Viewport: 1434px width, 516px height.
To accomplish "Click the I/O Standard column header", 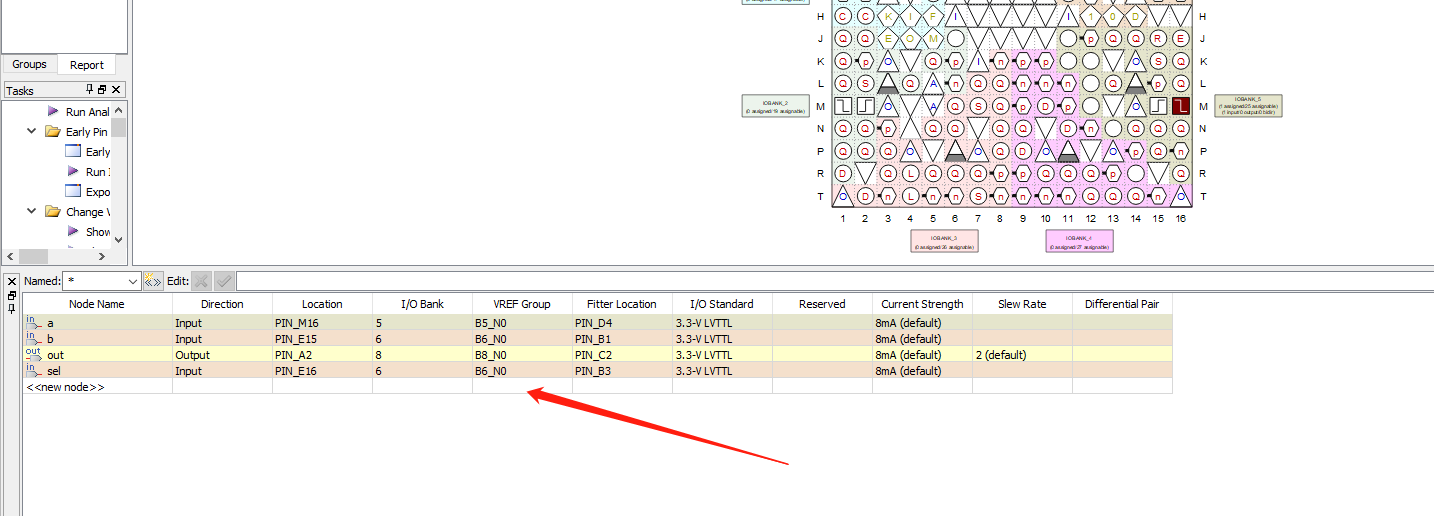I will [x=722, y=304].
